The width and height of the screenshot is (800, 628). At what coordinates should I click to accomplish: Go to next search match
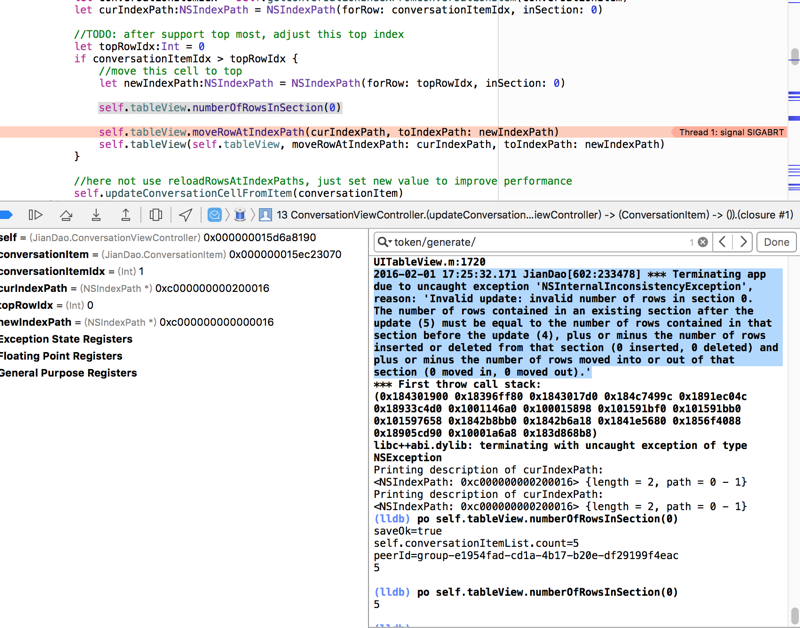tap(743, 242)
